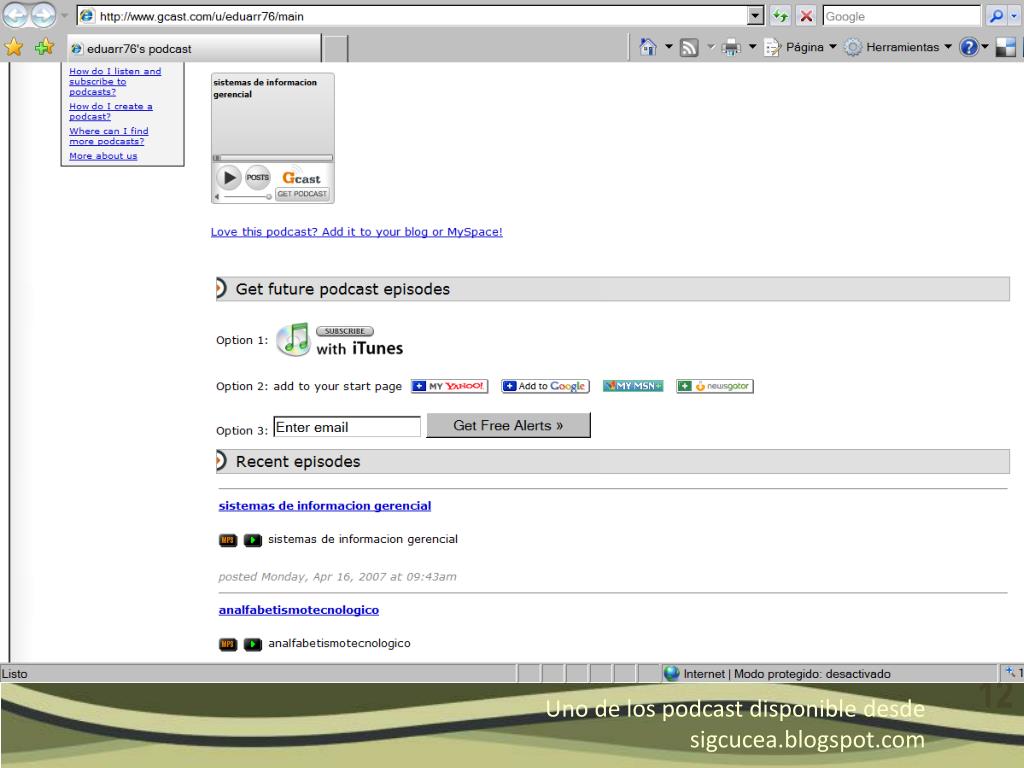Click the zoom level icon in status bar

[x=1010, y=672]
